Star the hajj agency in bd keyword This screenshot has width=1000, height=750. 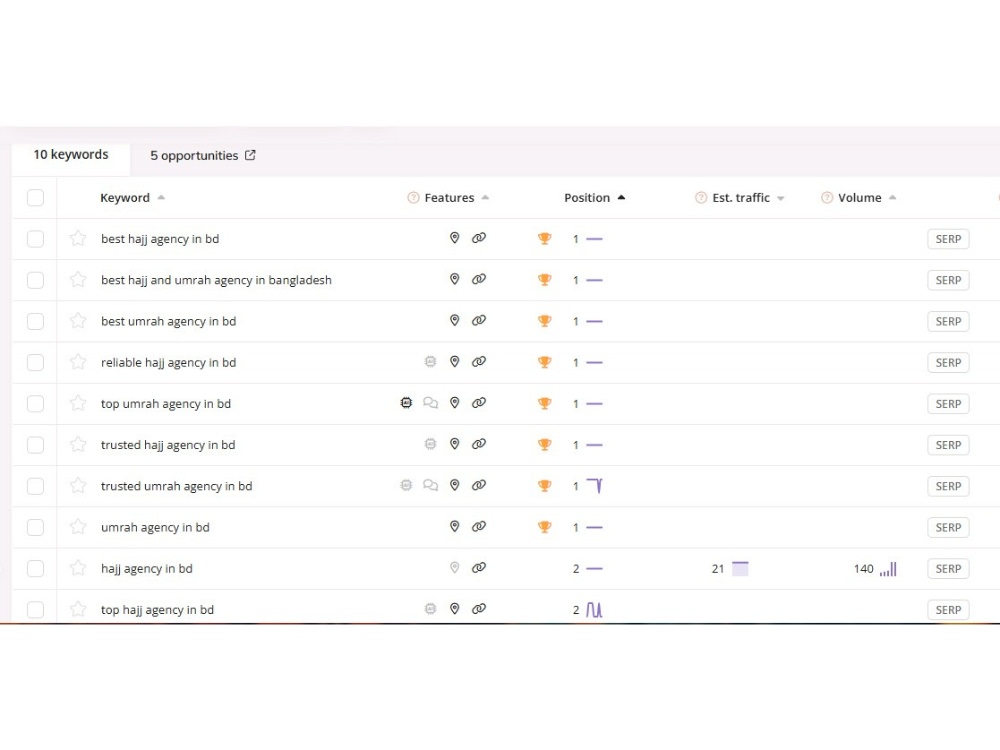[78, 568]
